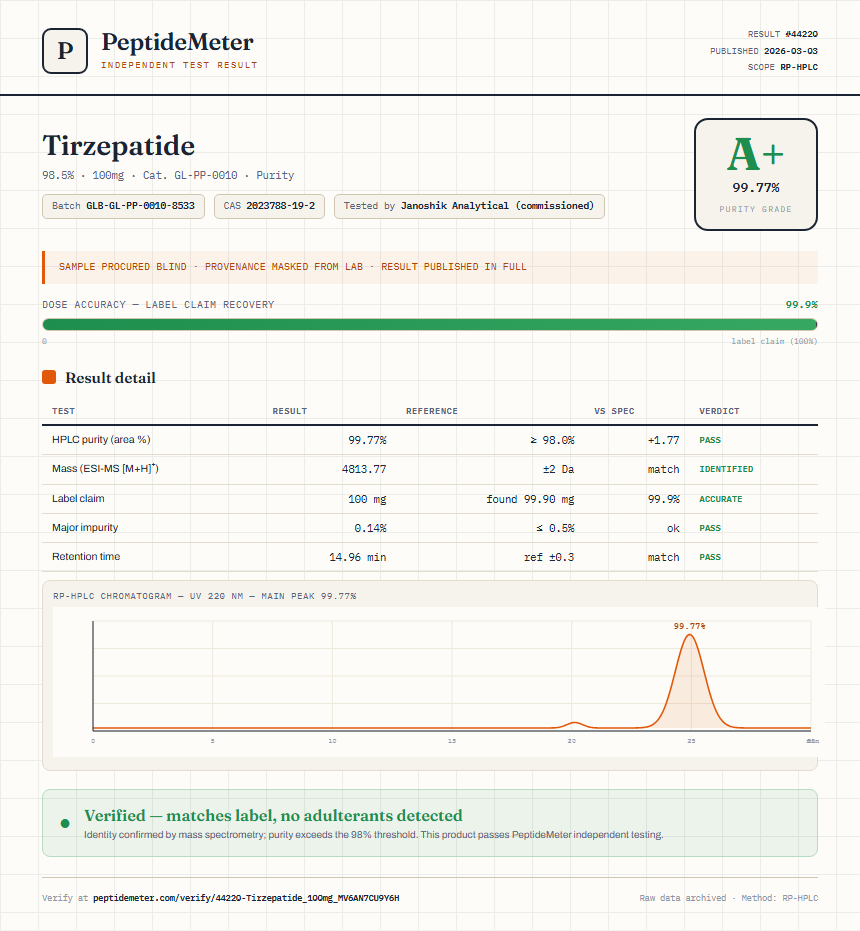Click the IDENTIFIED verdict label
The image size is (860, 931).
click(726, 469)
